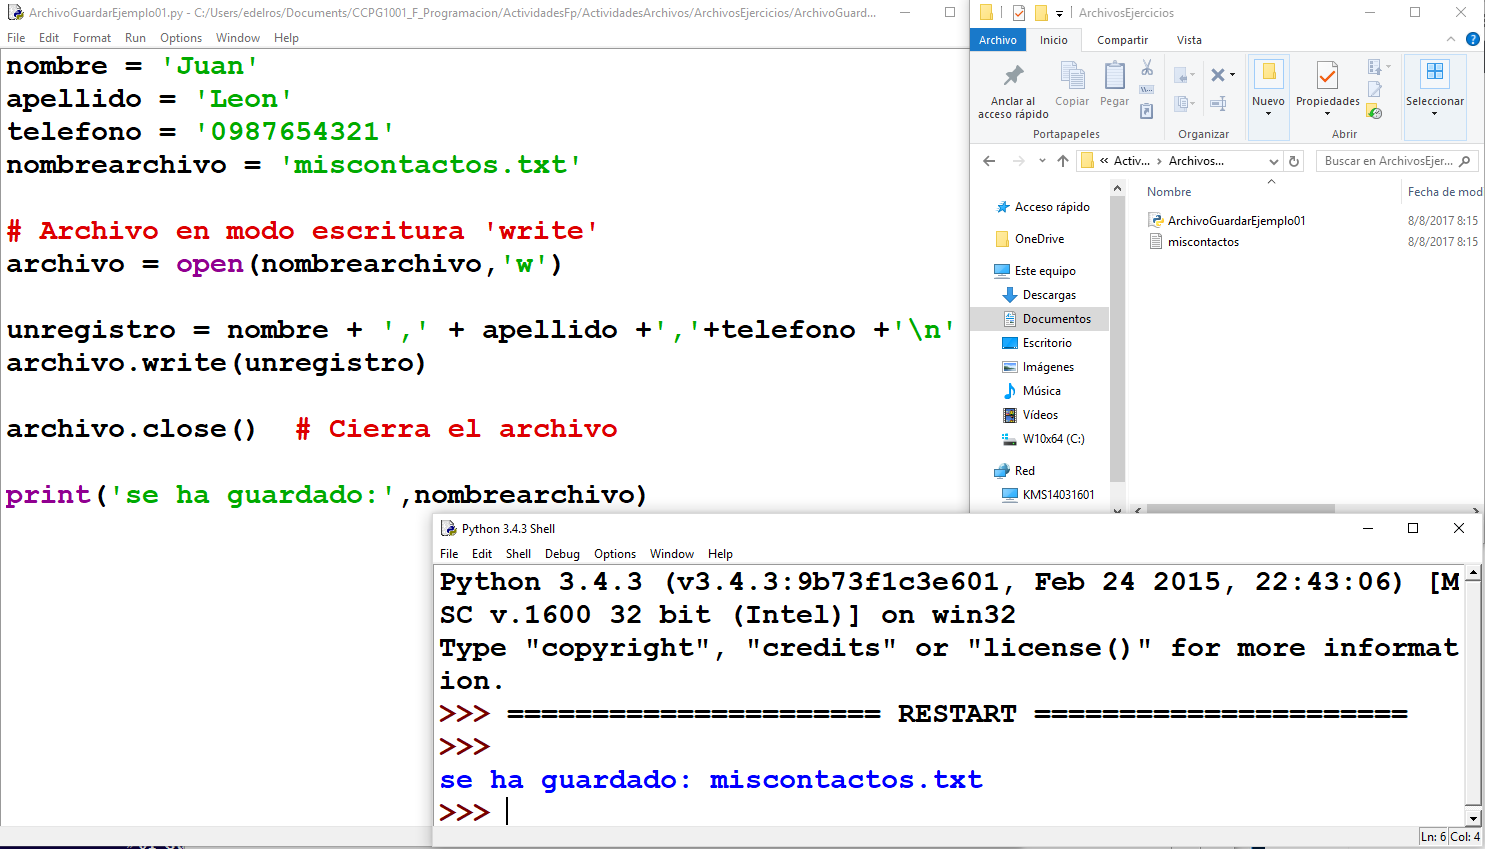Check the Propiedades checkmark icon

click(x=1327, y=73)
